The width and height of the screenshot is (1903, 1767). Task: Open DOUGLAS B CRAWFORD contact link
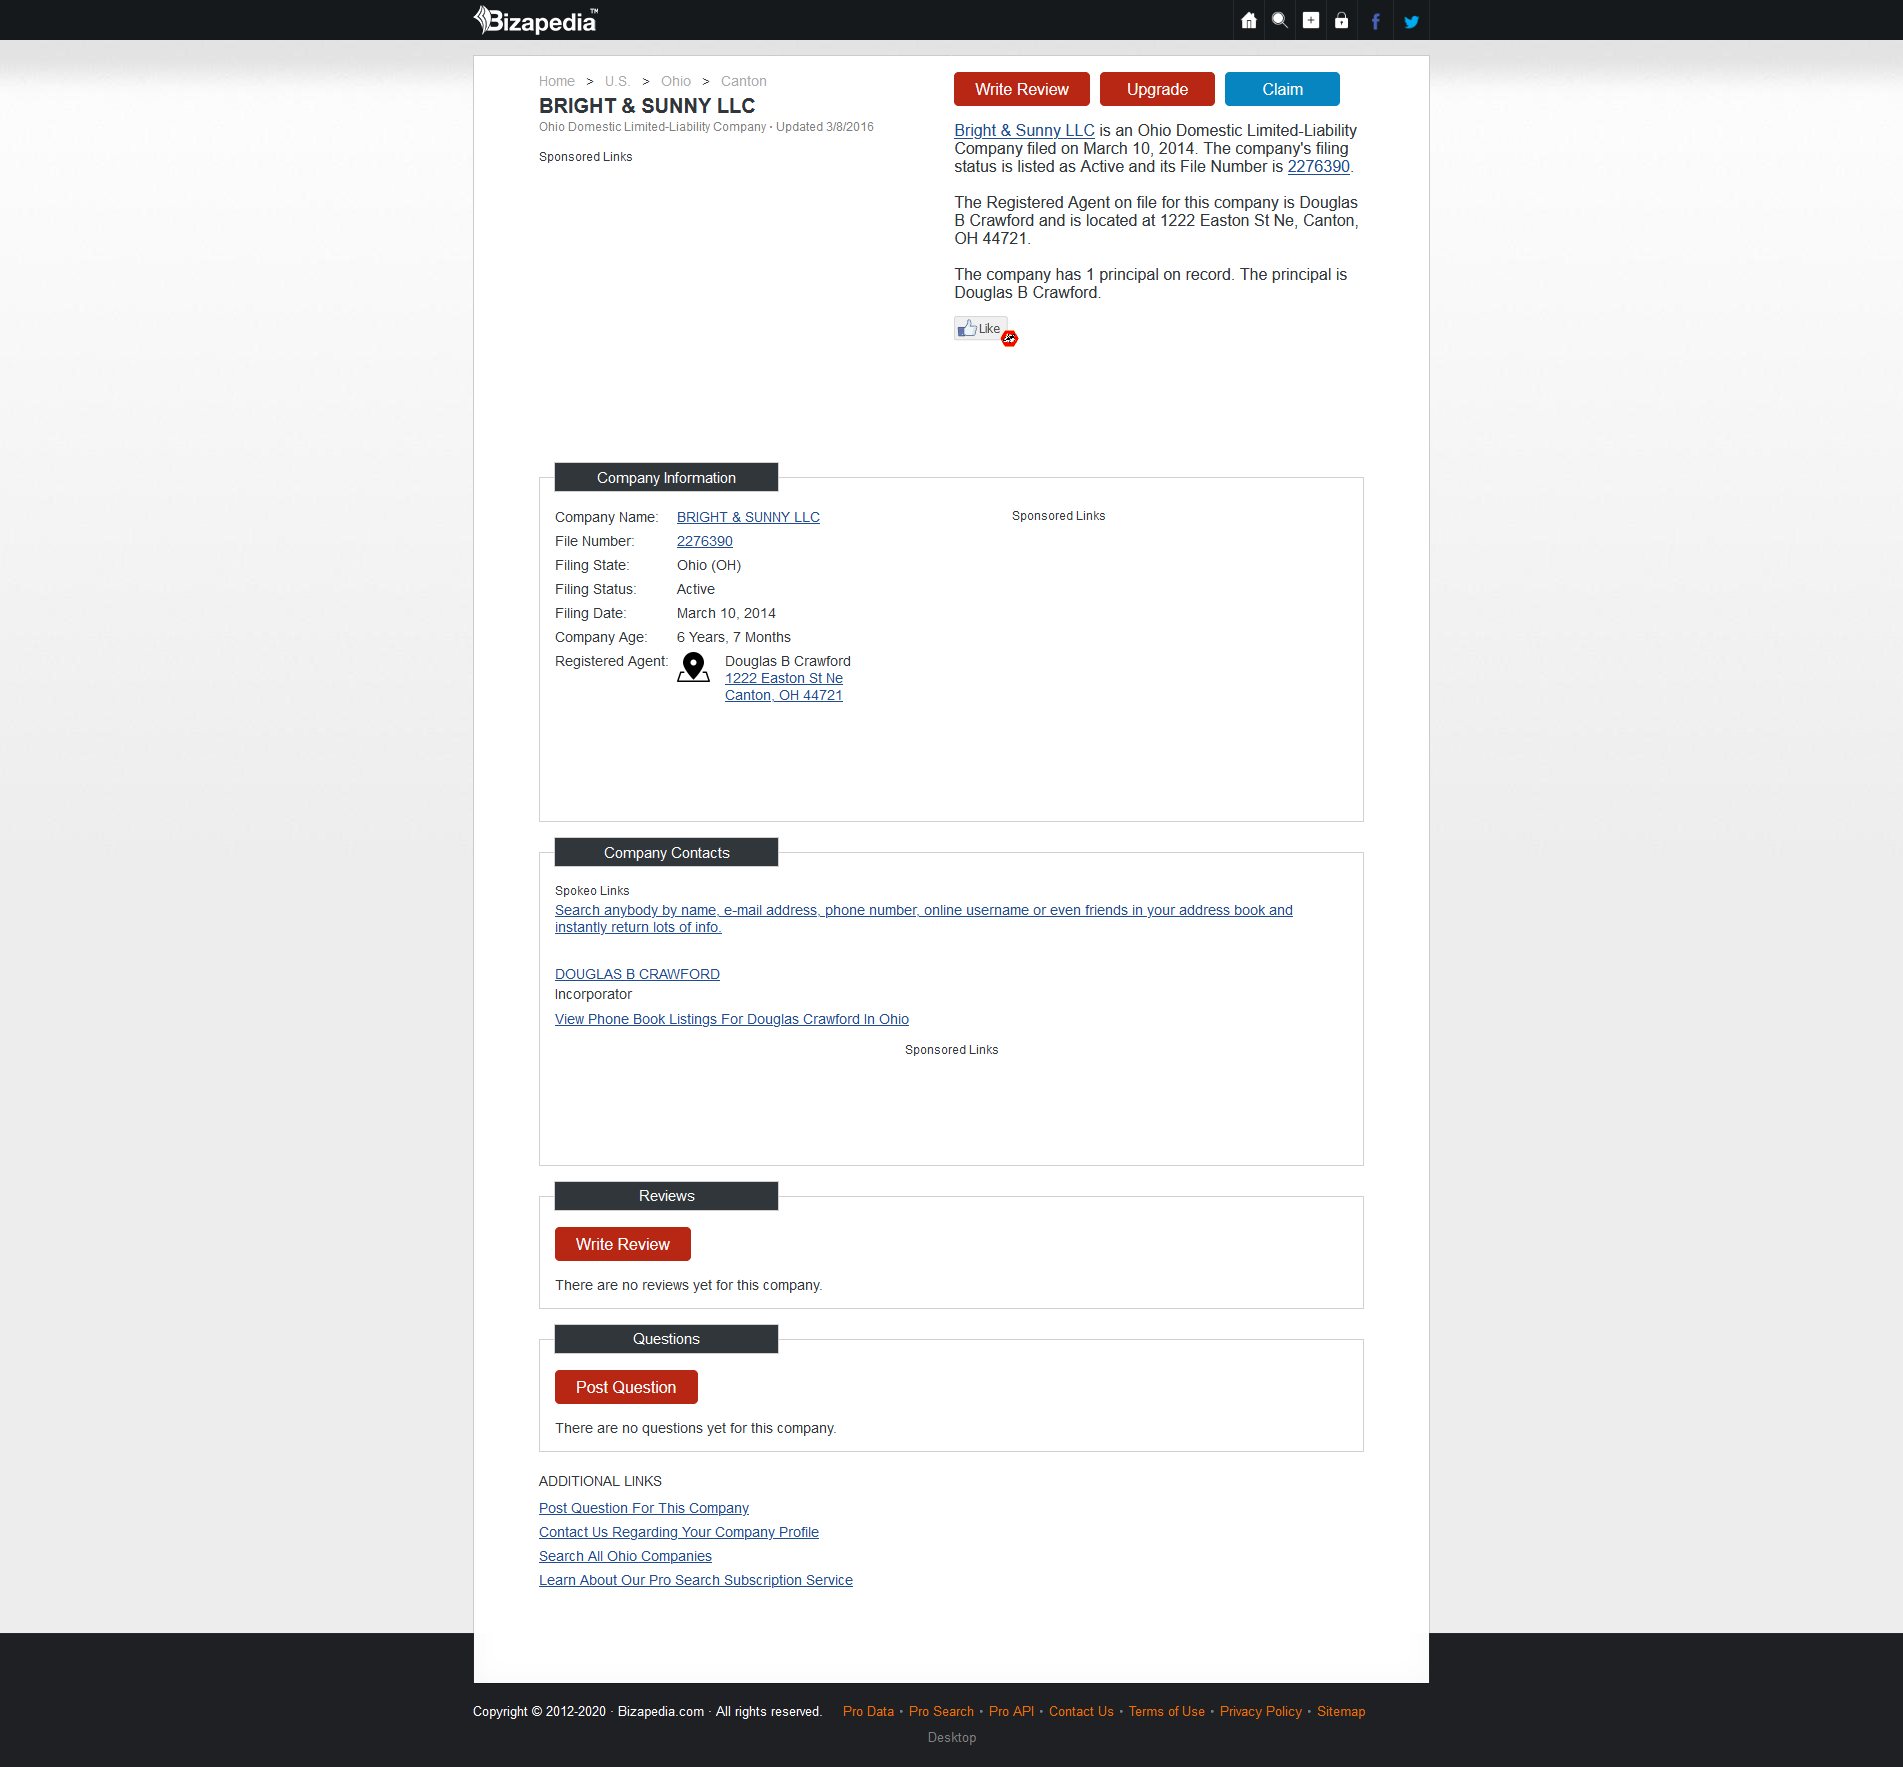[x=637, y=974]
